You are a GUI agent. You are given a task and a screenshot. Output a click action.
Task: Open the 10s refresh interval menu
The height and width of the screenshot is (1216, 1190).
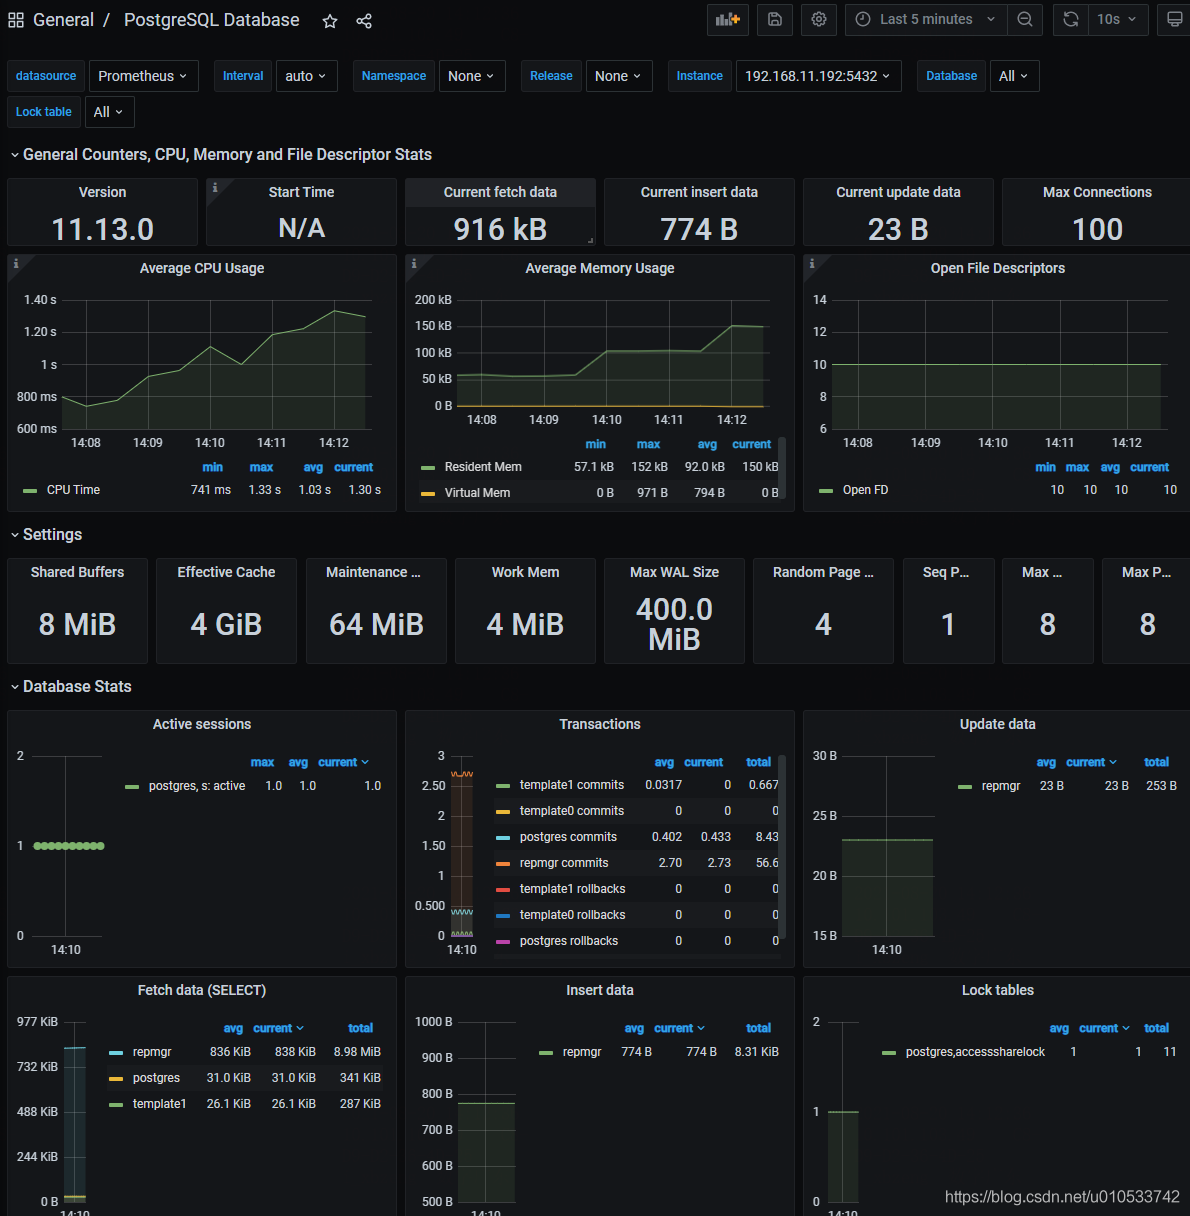tap(1116, 20)
